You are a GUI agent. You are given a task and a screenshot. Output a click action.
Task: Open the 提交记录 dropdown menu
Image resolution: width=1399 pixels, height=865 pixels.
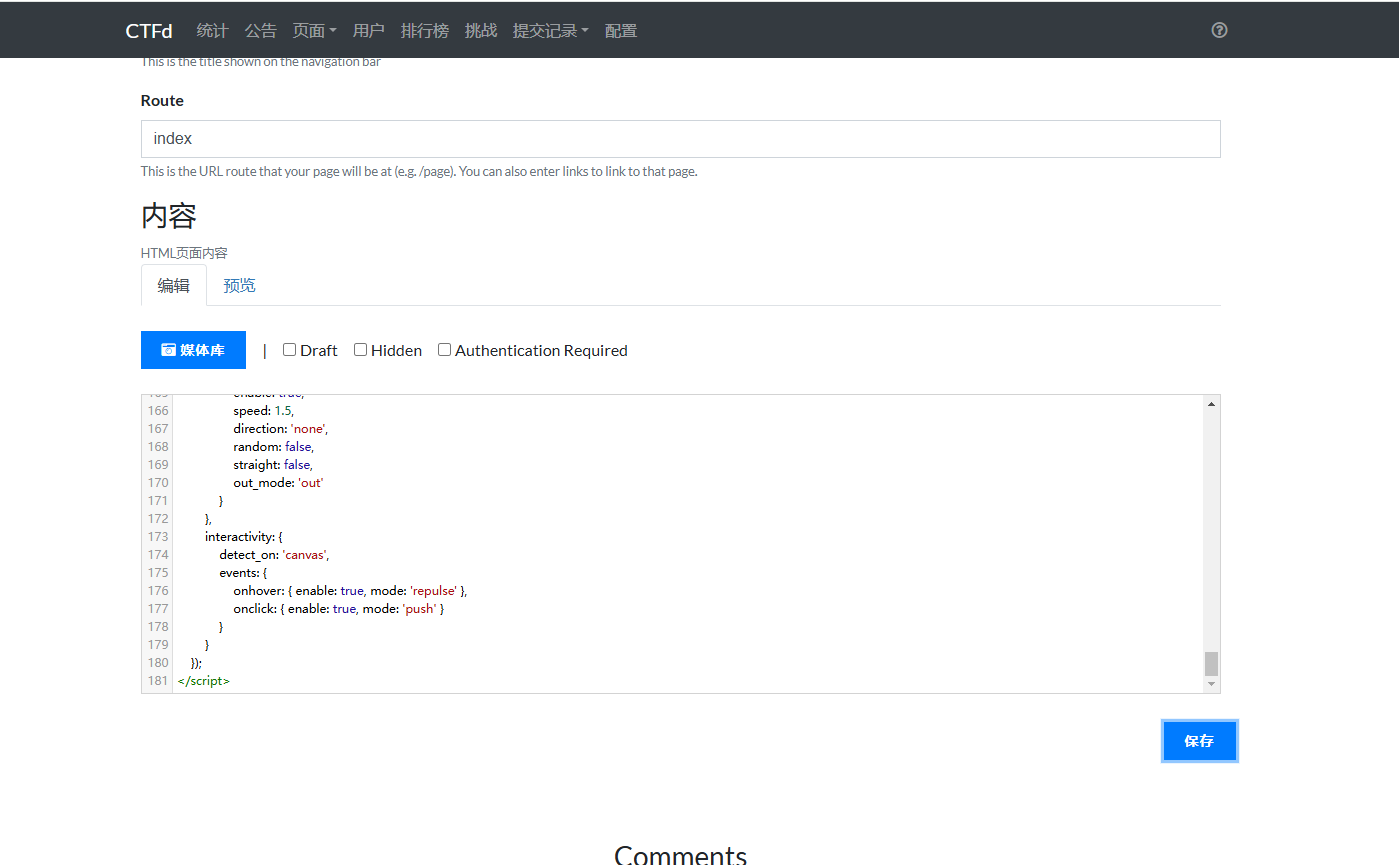point(550,31)
